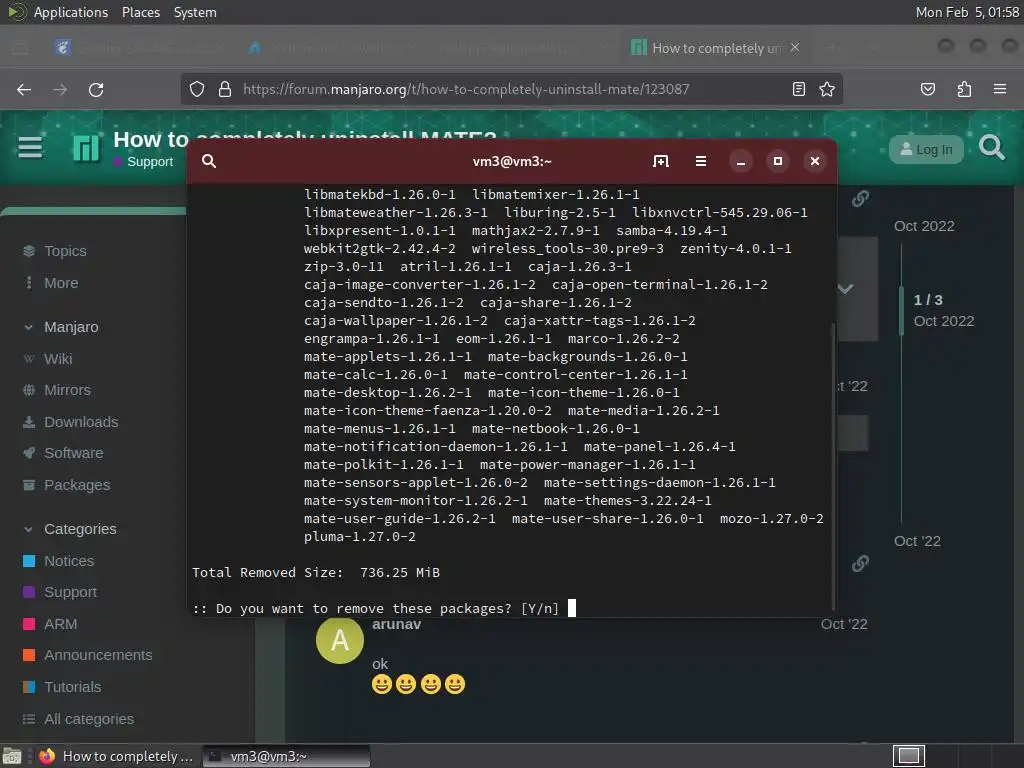Switch to vm3@vm3 terminal taskbar entry
The height and width of the screenshot is (768, 1024).
pos(286,756)
